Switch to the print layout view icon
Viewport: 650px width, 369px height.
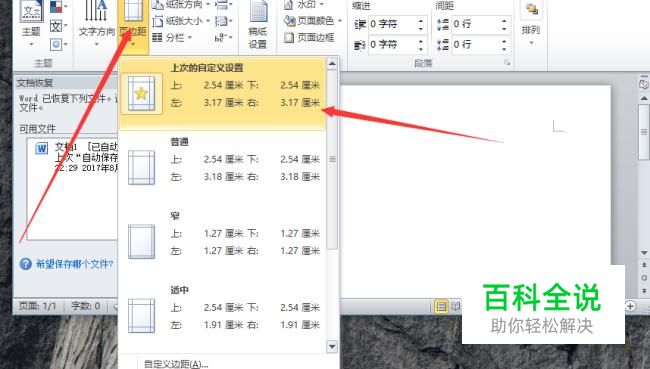click(441, 307)
